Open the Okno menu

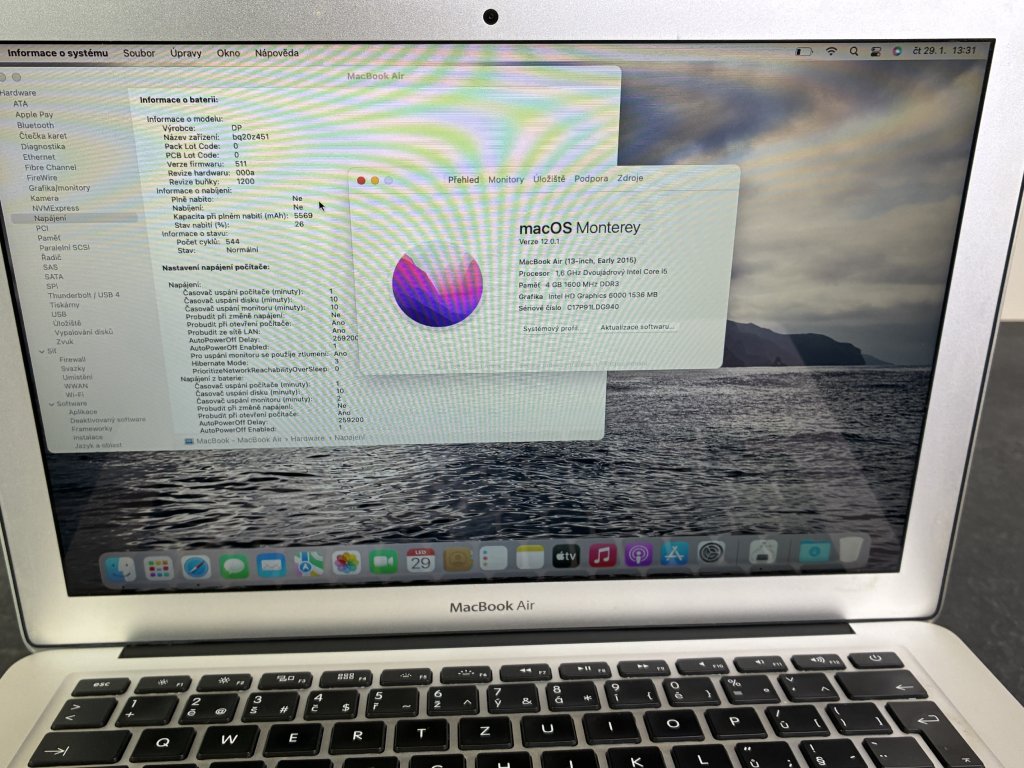click(228, 53)
